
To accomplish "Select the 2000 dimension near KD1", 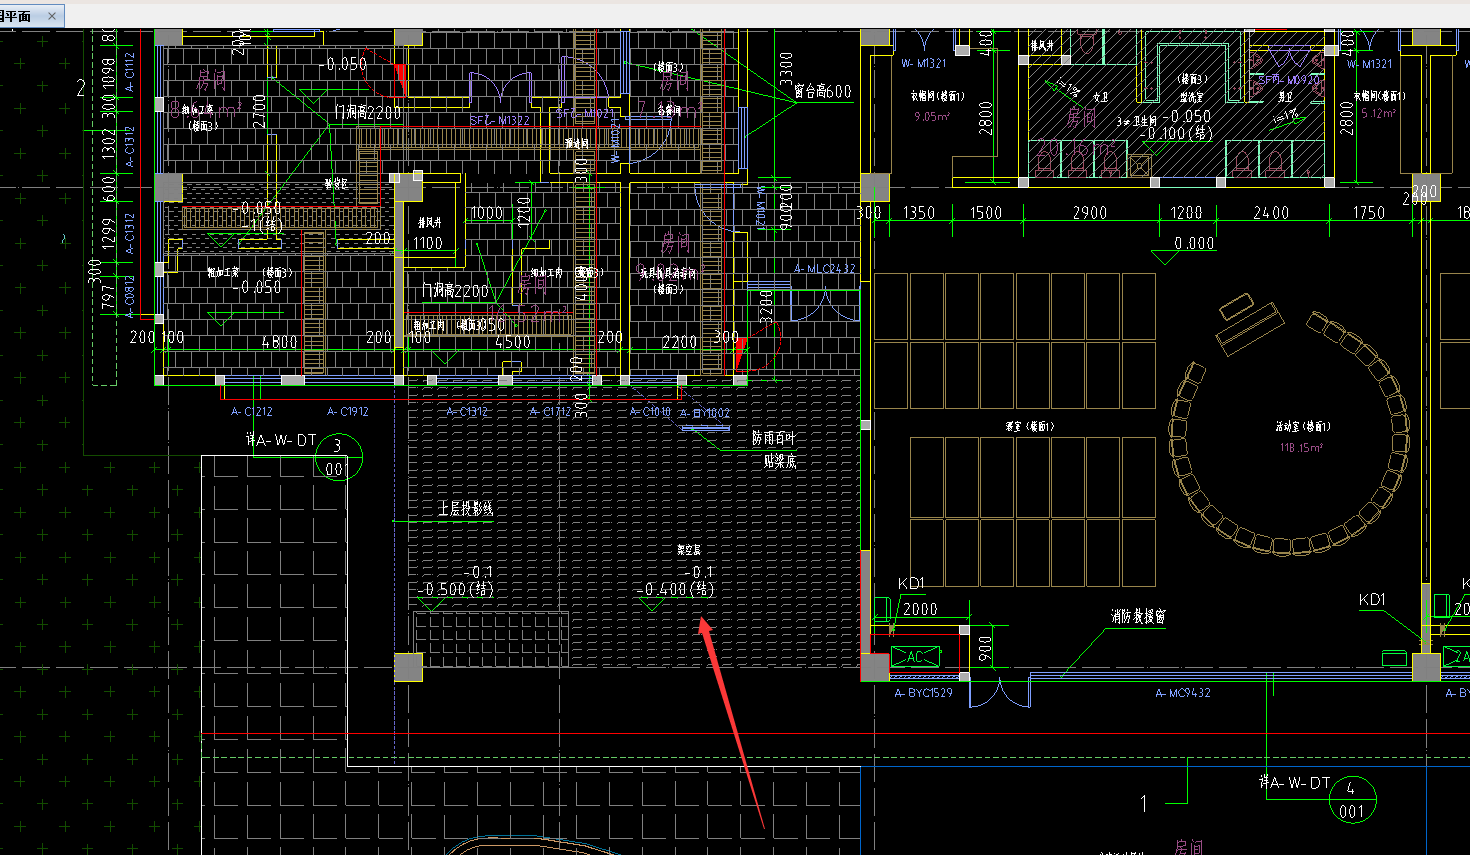I will pyautogui.click(x=920, y=609).
